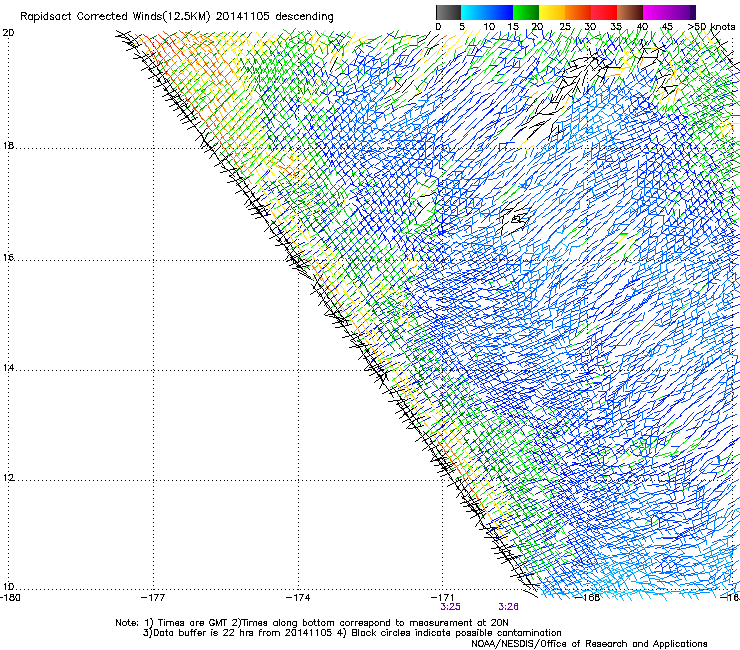Click the purple '3:25' pass time label
The height and width of the screenshot is (650, 740).
coord(451,607)
